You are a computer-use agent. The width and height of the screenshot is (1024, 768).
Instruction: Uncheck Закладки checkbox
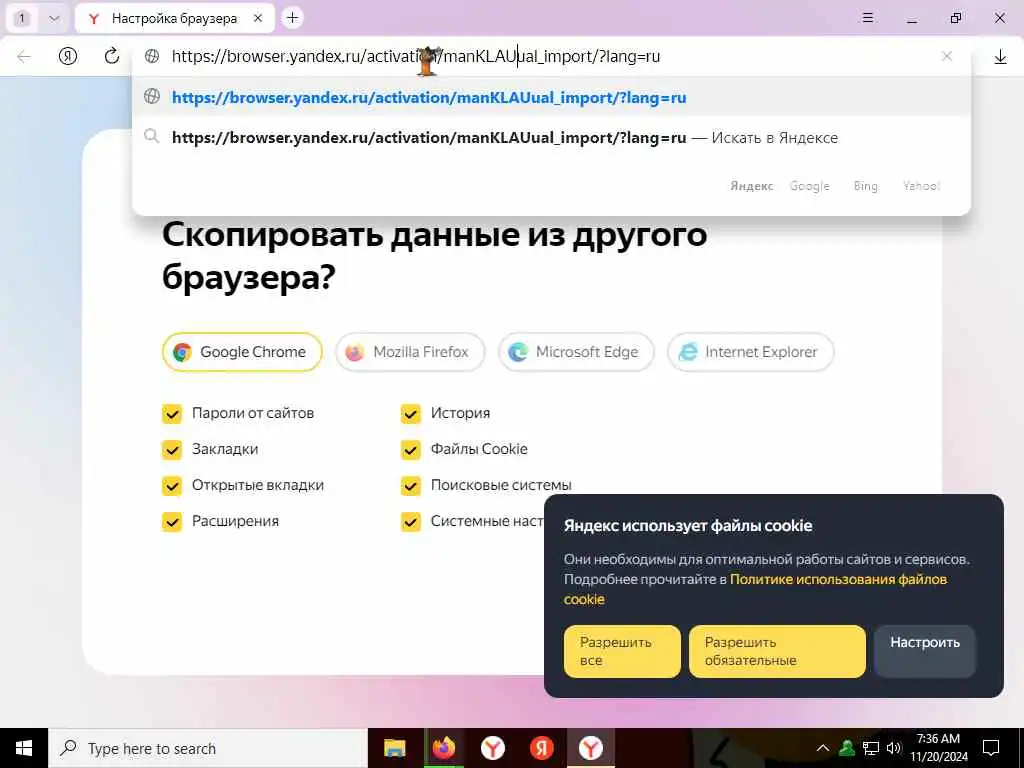[x=172, y=449]
